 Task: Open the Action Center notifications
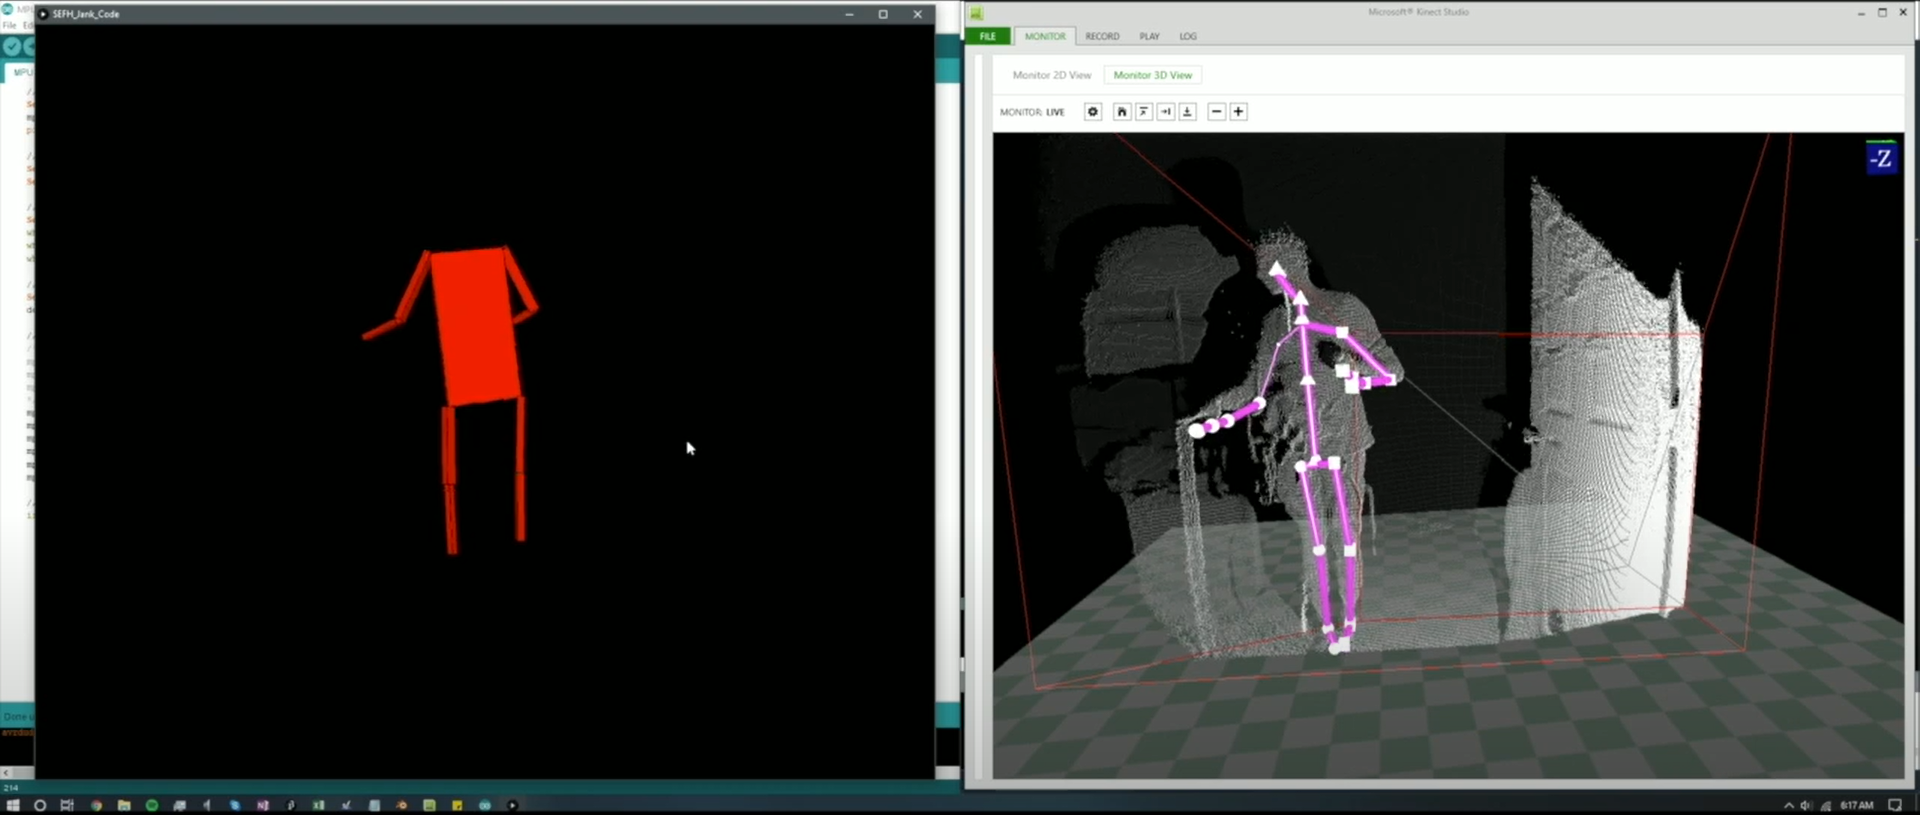coord(1894,805)
